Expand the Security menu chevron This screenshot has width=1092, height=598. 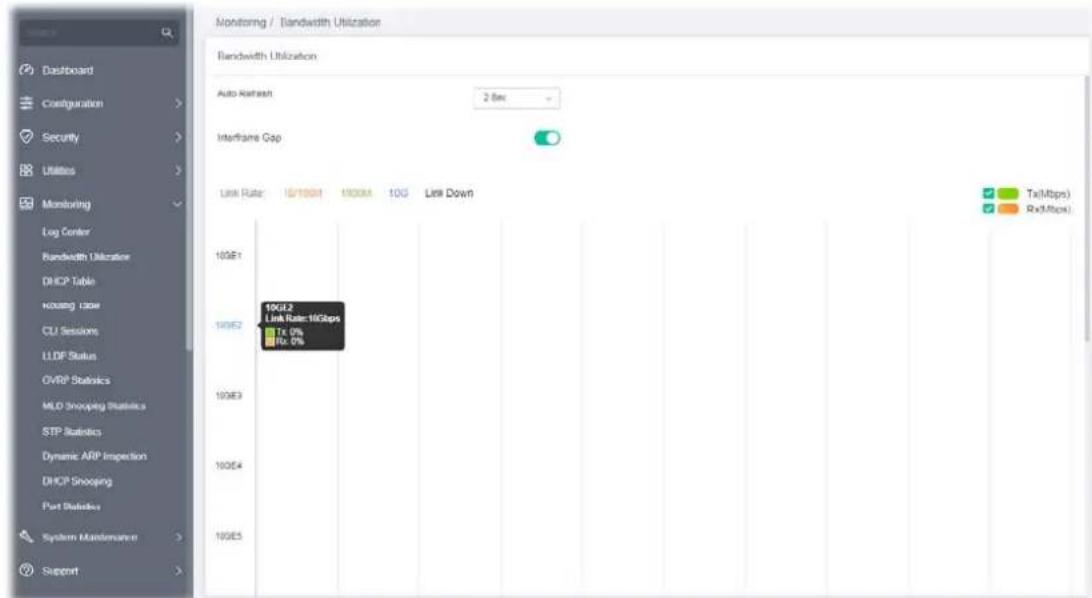(x=178, y=137)
